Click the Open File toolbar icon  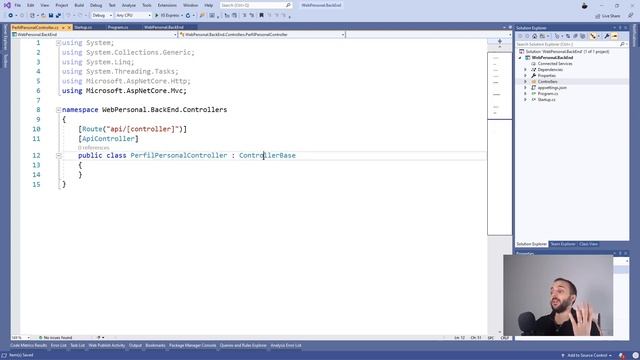click(x=43, y=16)
